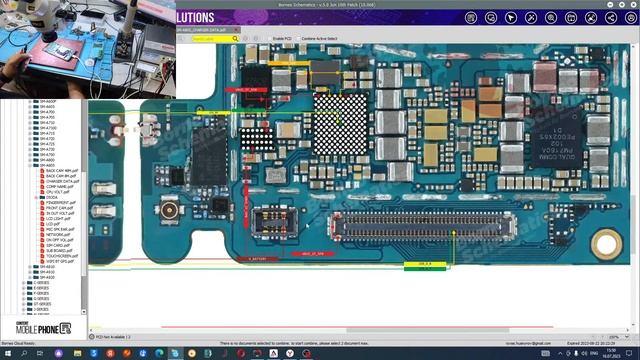640x360 pixels.
Task: Open SIM CARD.pdf in tree
Action: 58,245
